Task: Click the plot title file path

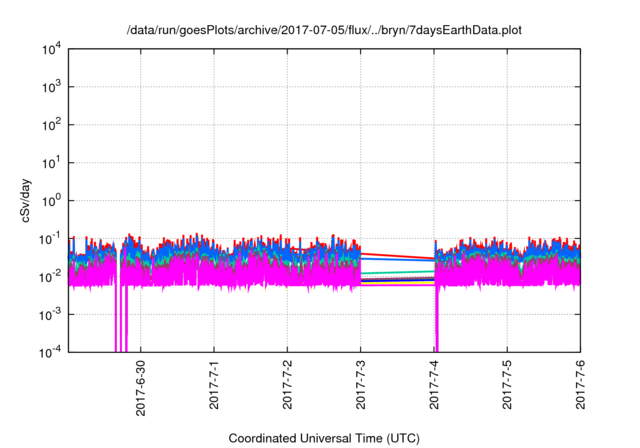Action: coord(324,31)
